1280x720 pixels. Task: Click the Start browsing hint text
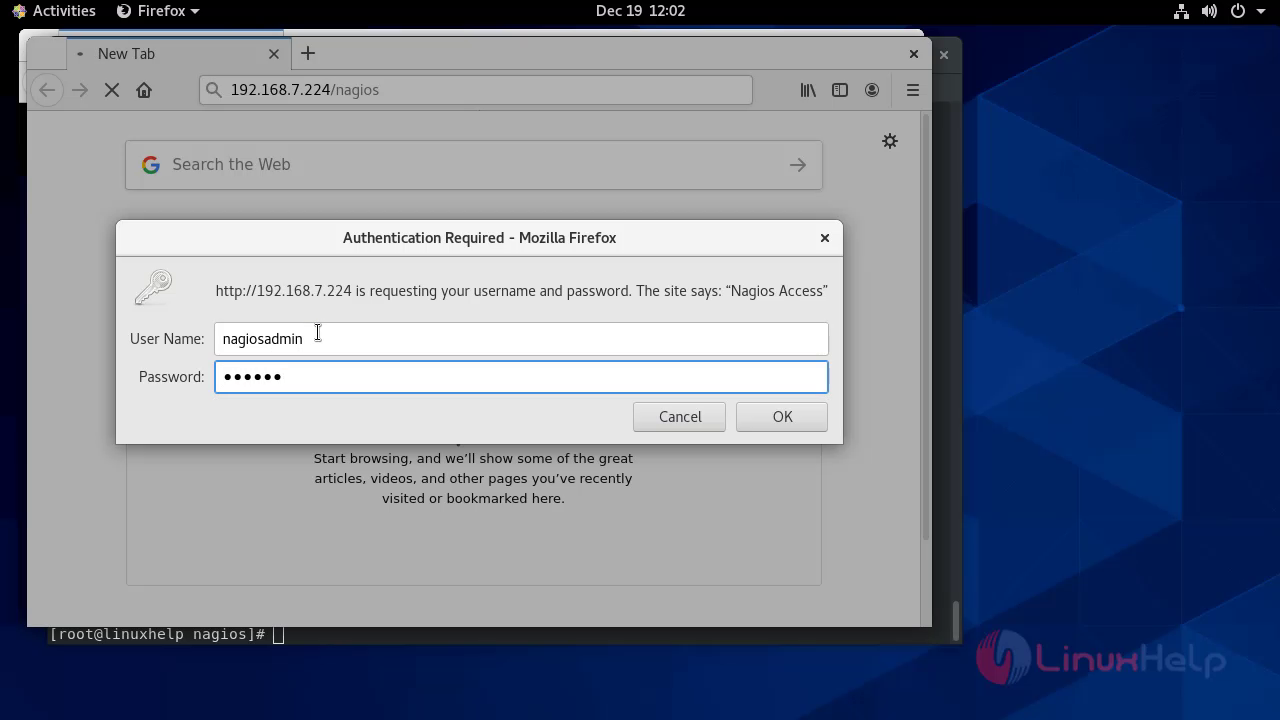pyautogui.click(x=473, y=478)
